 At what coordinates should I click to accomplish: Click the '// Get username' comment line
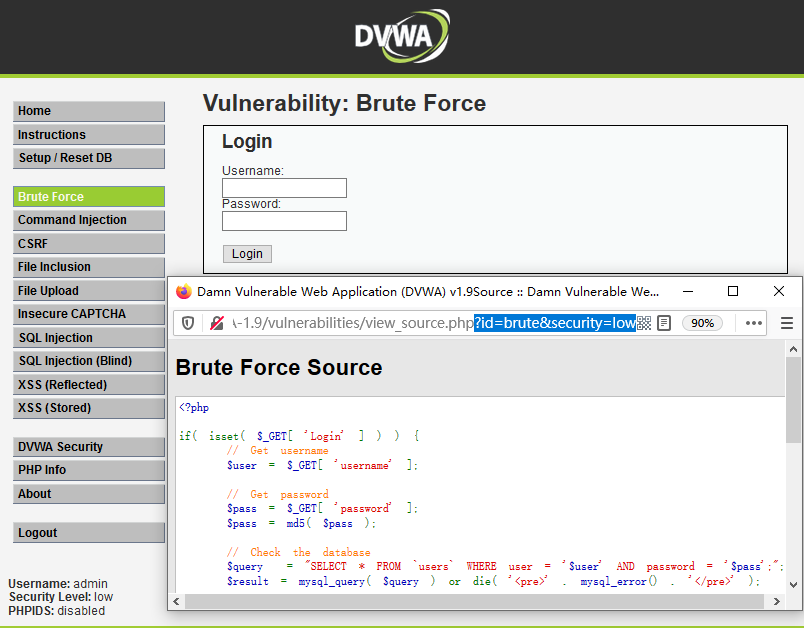(x=277, y=451)
